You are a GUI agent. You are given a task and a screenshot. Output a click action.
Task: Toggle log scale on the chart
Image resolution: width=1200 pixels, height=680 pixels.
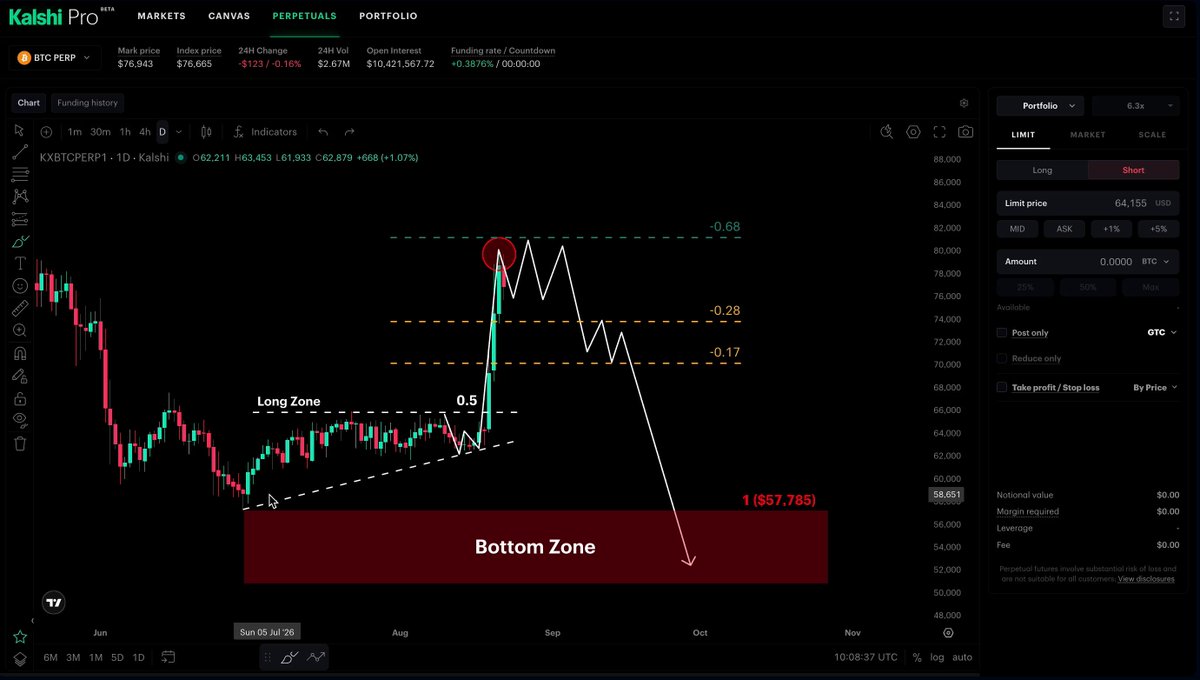click(936, 657)
